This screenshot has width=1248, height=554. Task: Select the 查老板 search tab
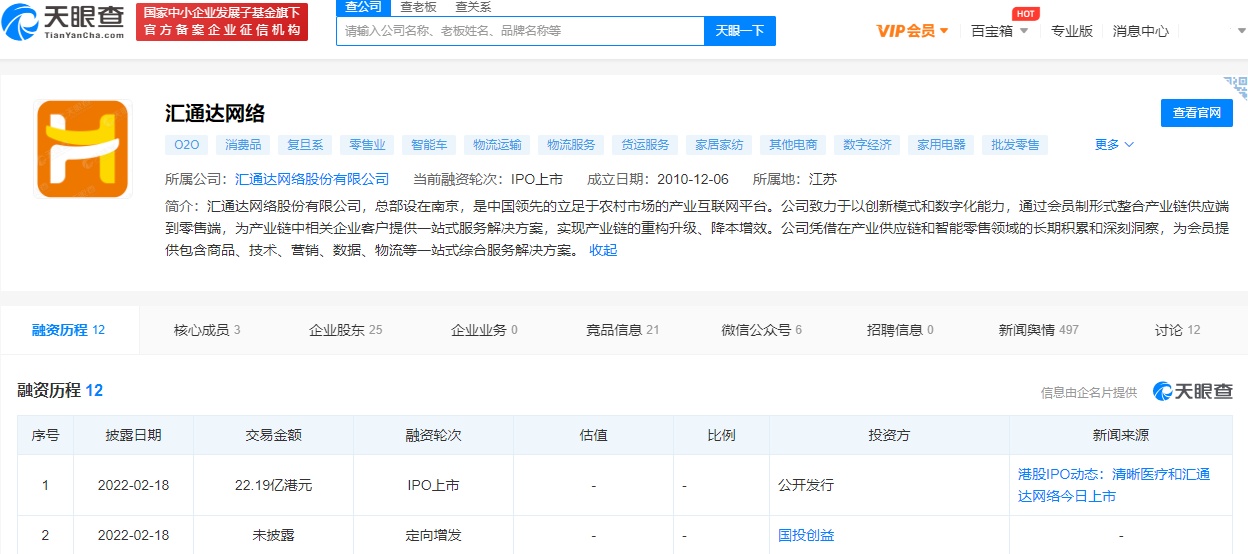(418, 6)
